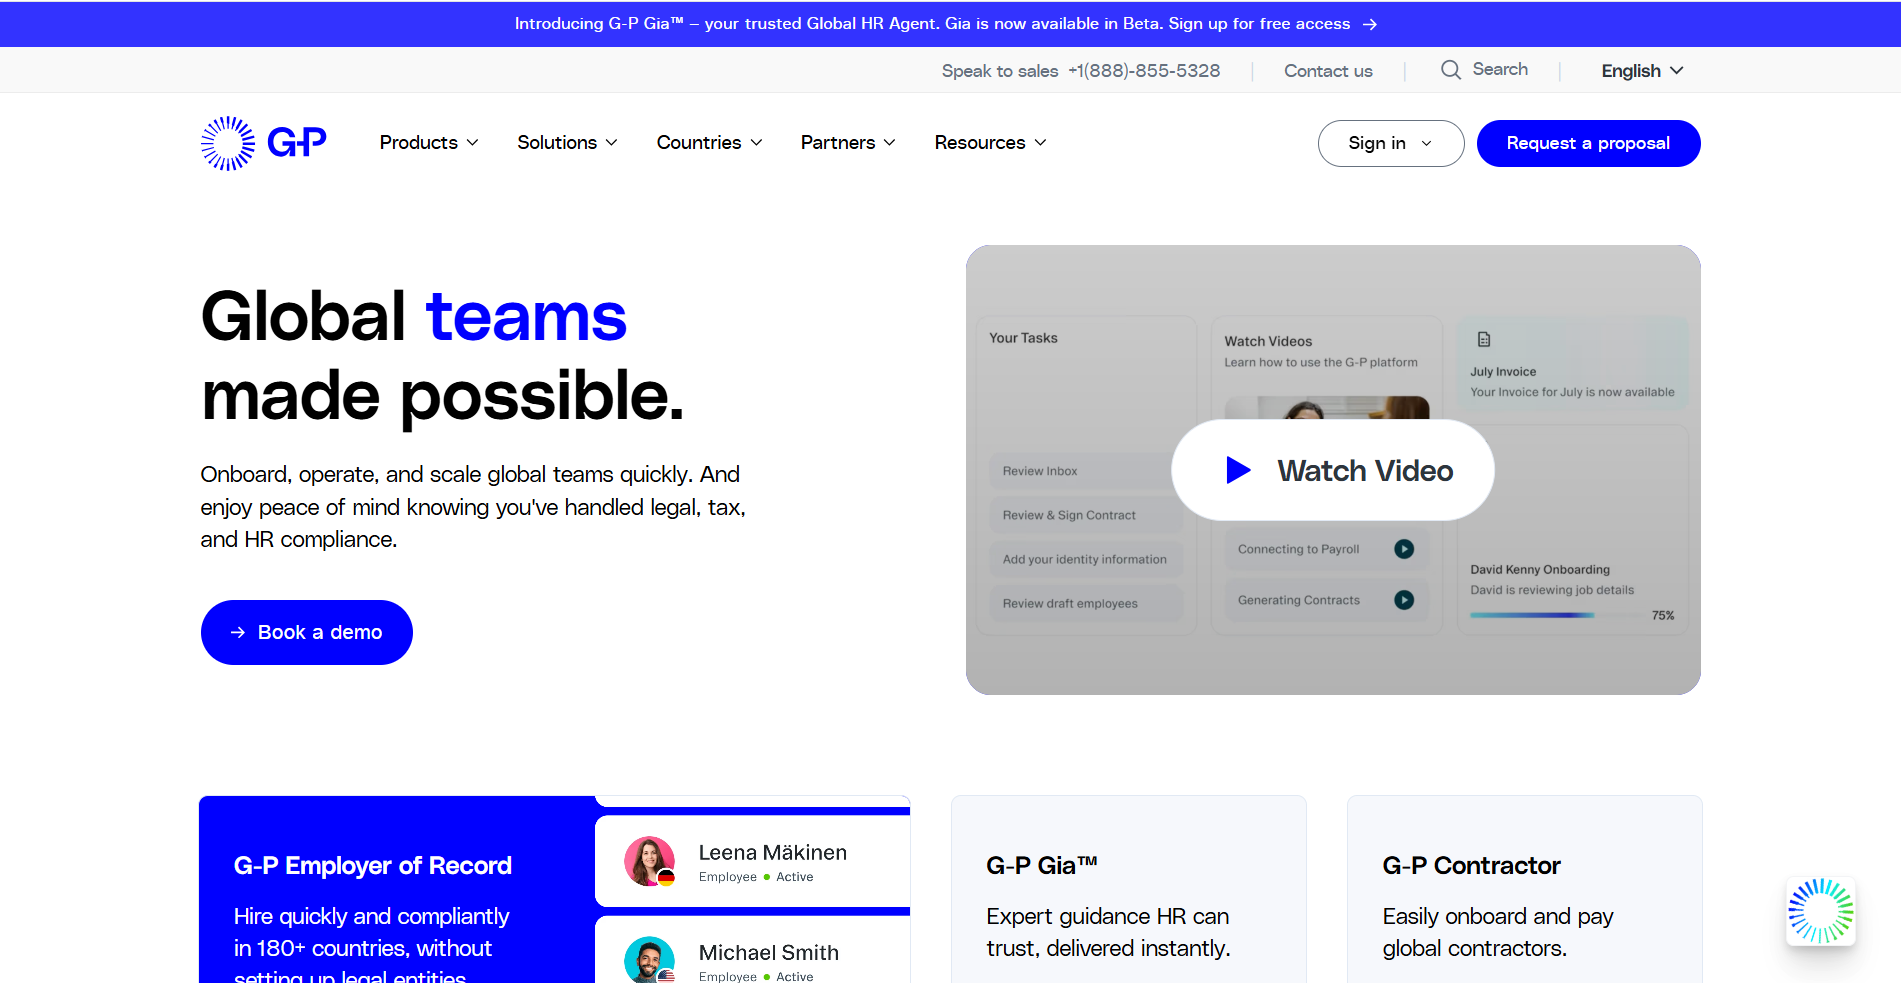
Task: Click Leena Mäkinen's profile avatar
Action: (x=650, y=861)
